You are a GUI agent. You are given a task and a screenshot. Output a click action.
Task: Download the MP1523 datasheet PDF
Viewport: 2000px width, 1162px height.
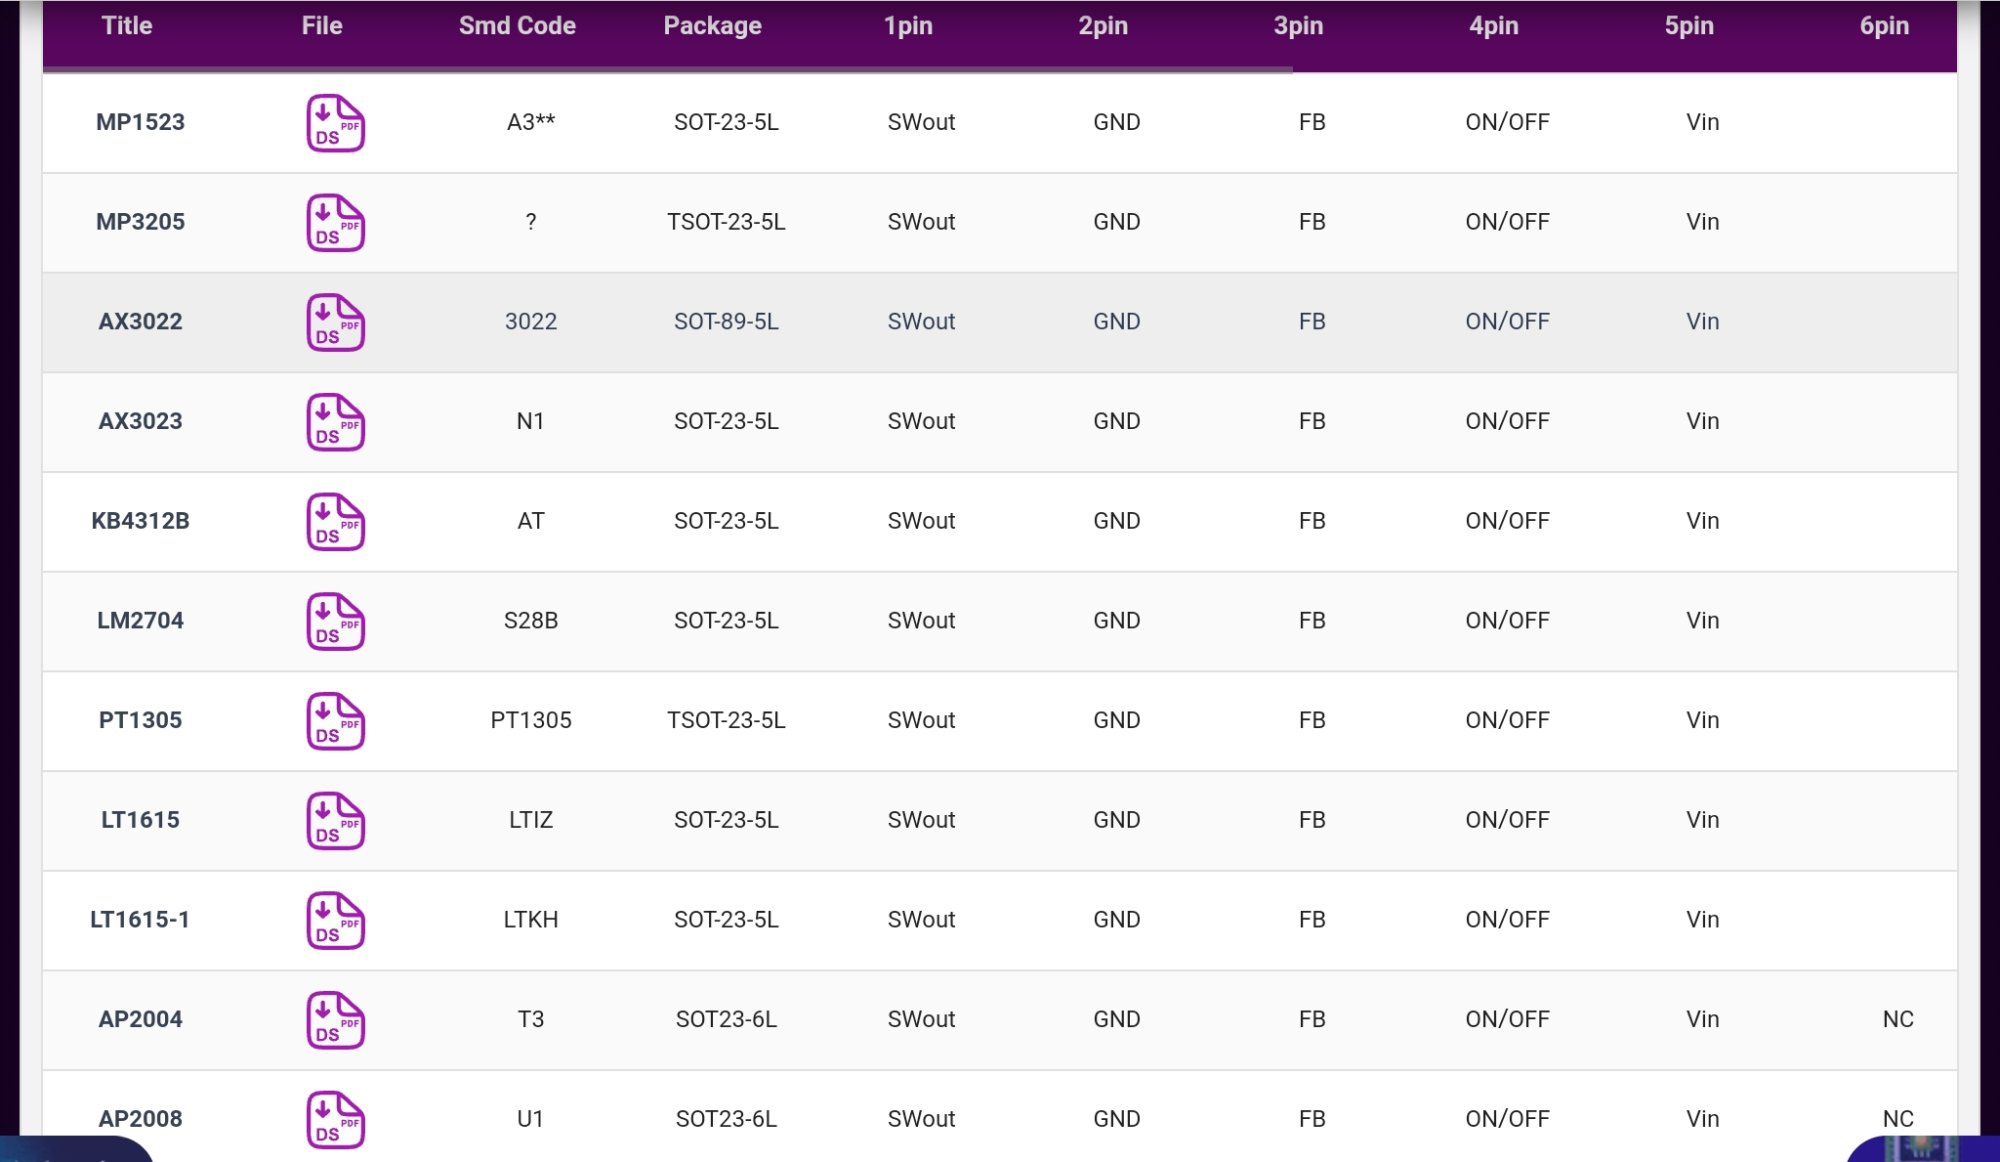[335, 123]
